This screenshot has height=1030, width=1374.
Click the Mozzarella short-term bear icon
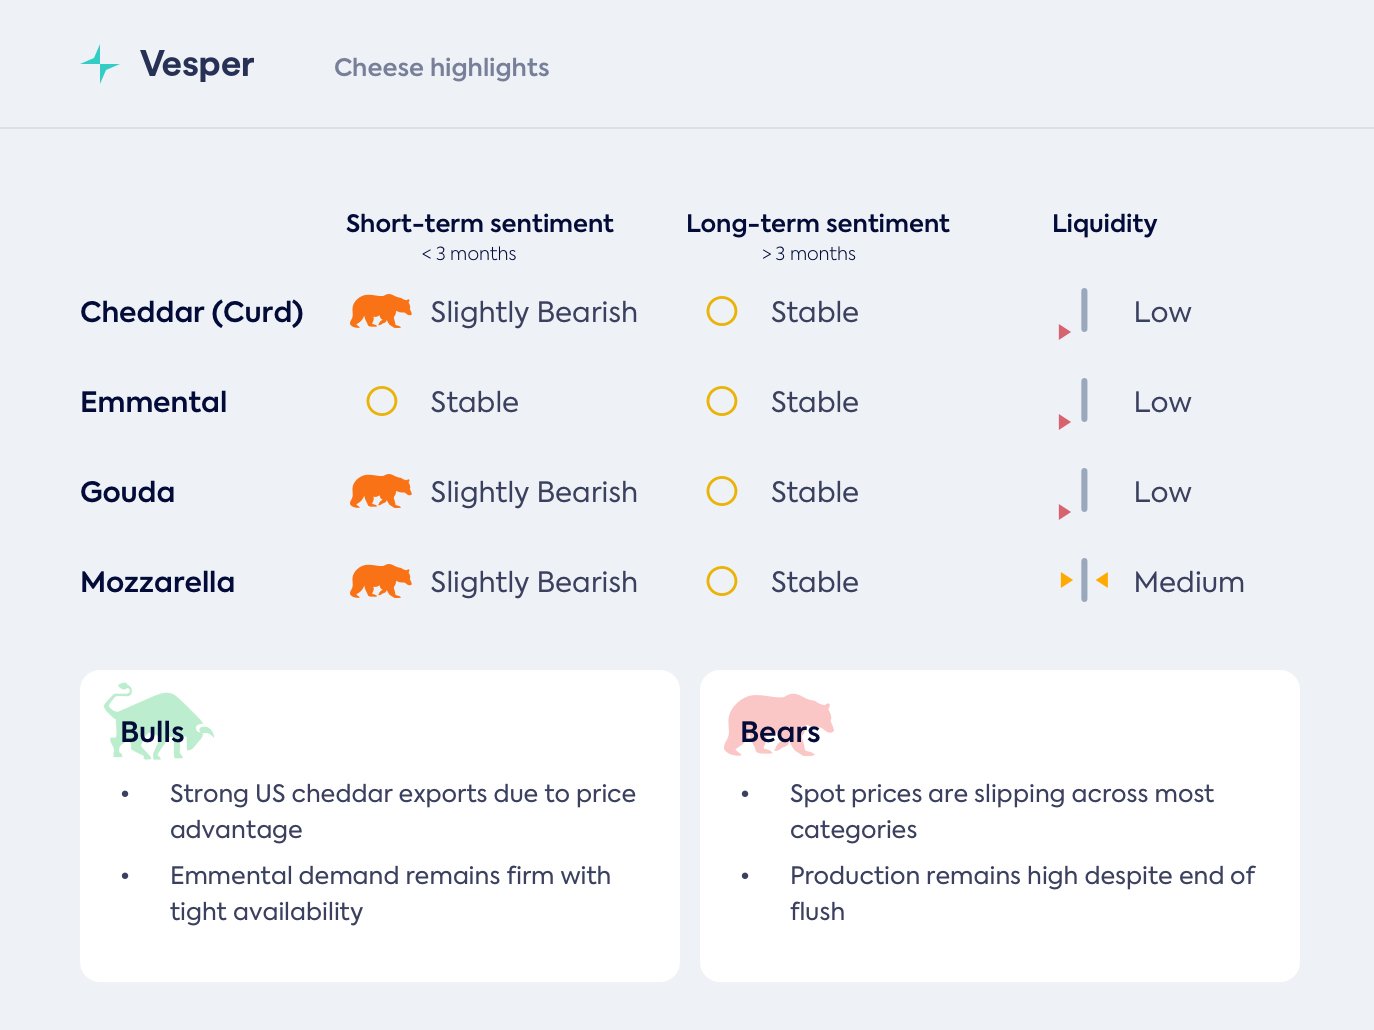pos(380,582)
